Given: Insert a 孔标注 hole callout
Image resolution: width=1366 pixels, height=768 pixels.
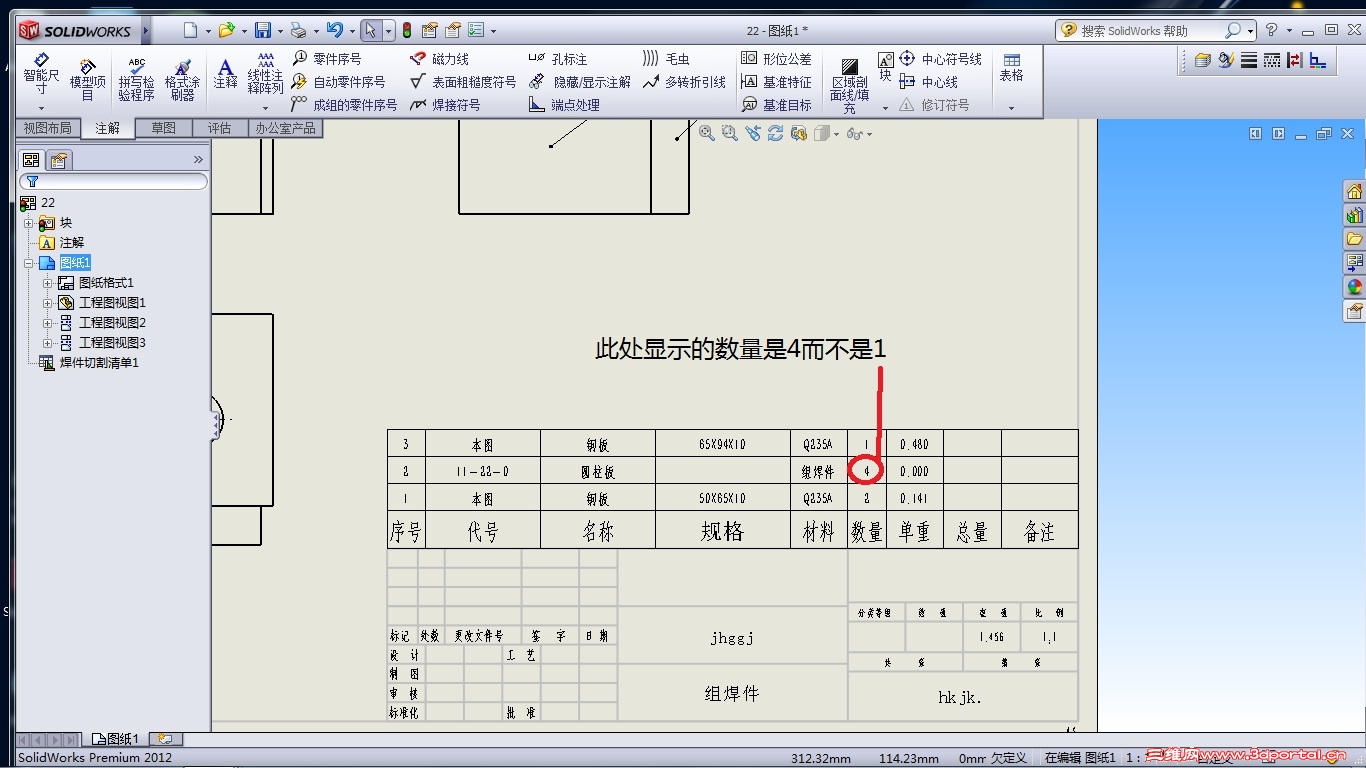Looking at the screenshot, I should (x=558, y=59).
